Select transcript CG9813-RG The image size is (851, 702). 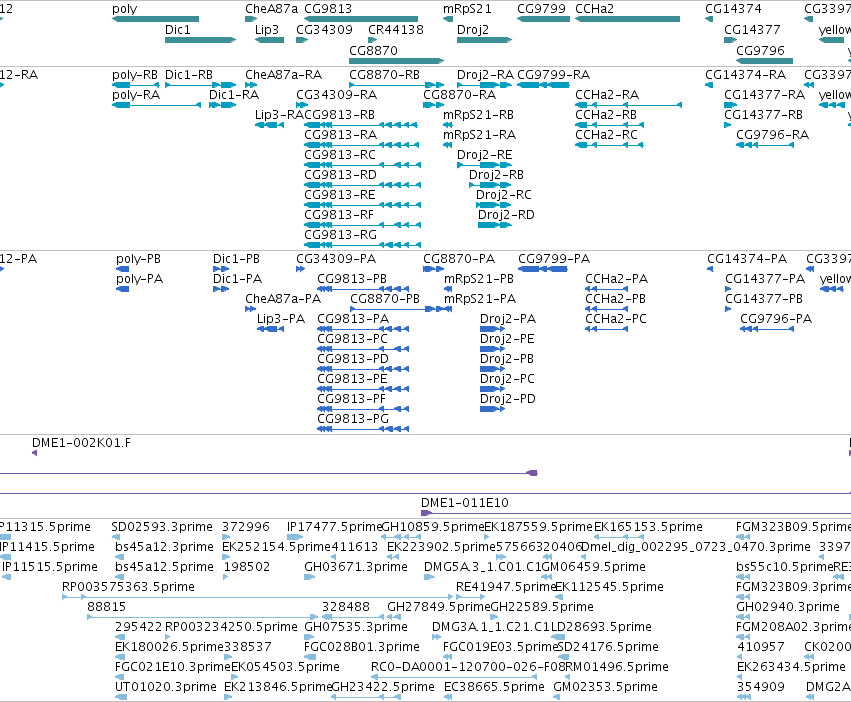363,245
